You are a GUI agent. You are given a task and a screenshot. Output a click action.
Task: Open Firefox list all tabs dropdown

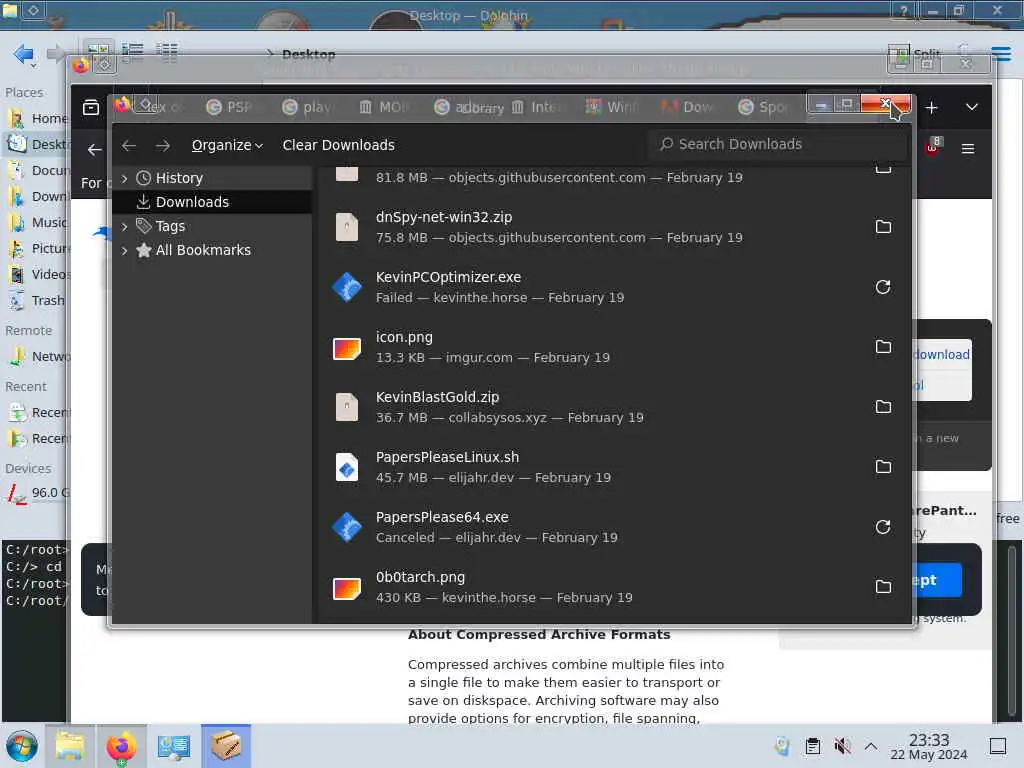tap(972, 107)
